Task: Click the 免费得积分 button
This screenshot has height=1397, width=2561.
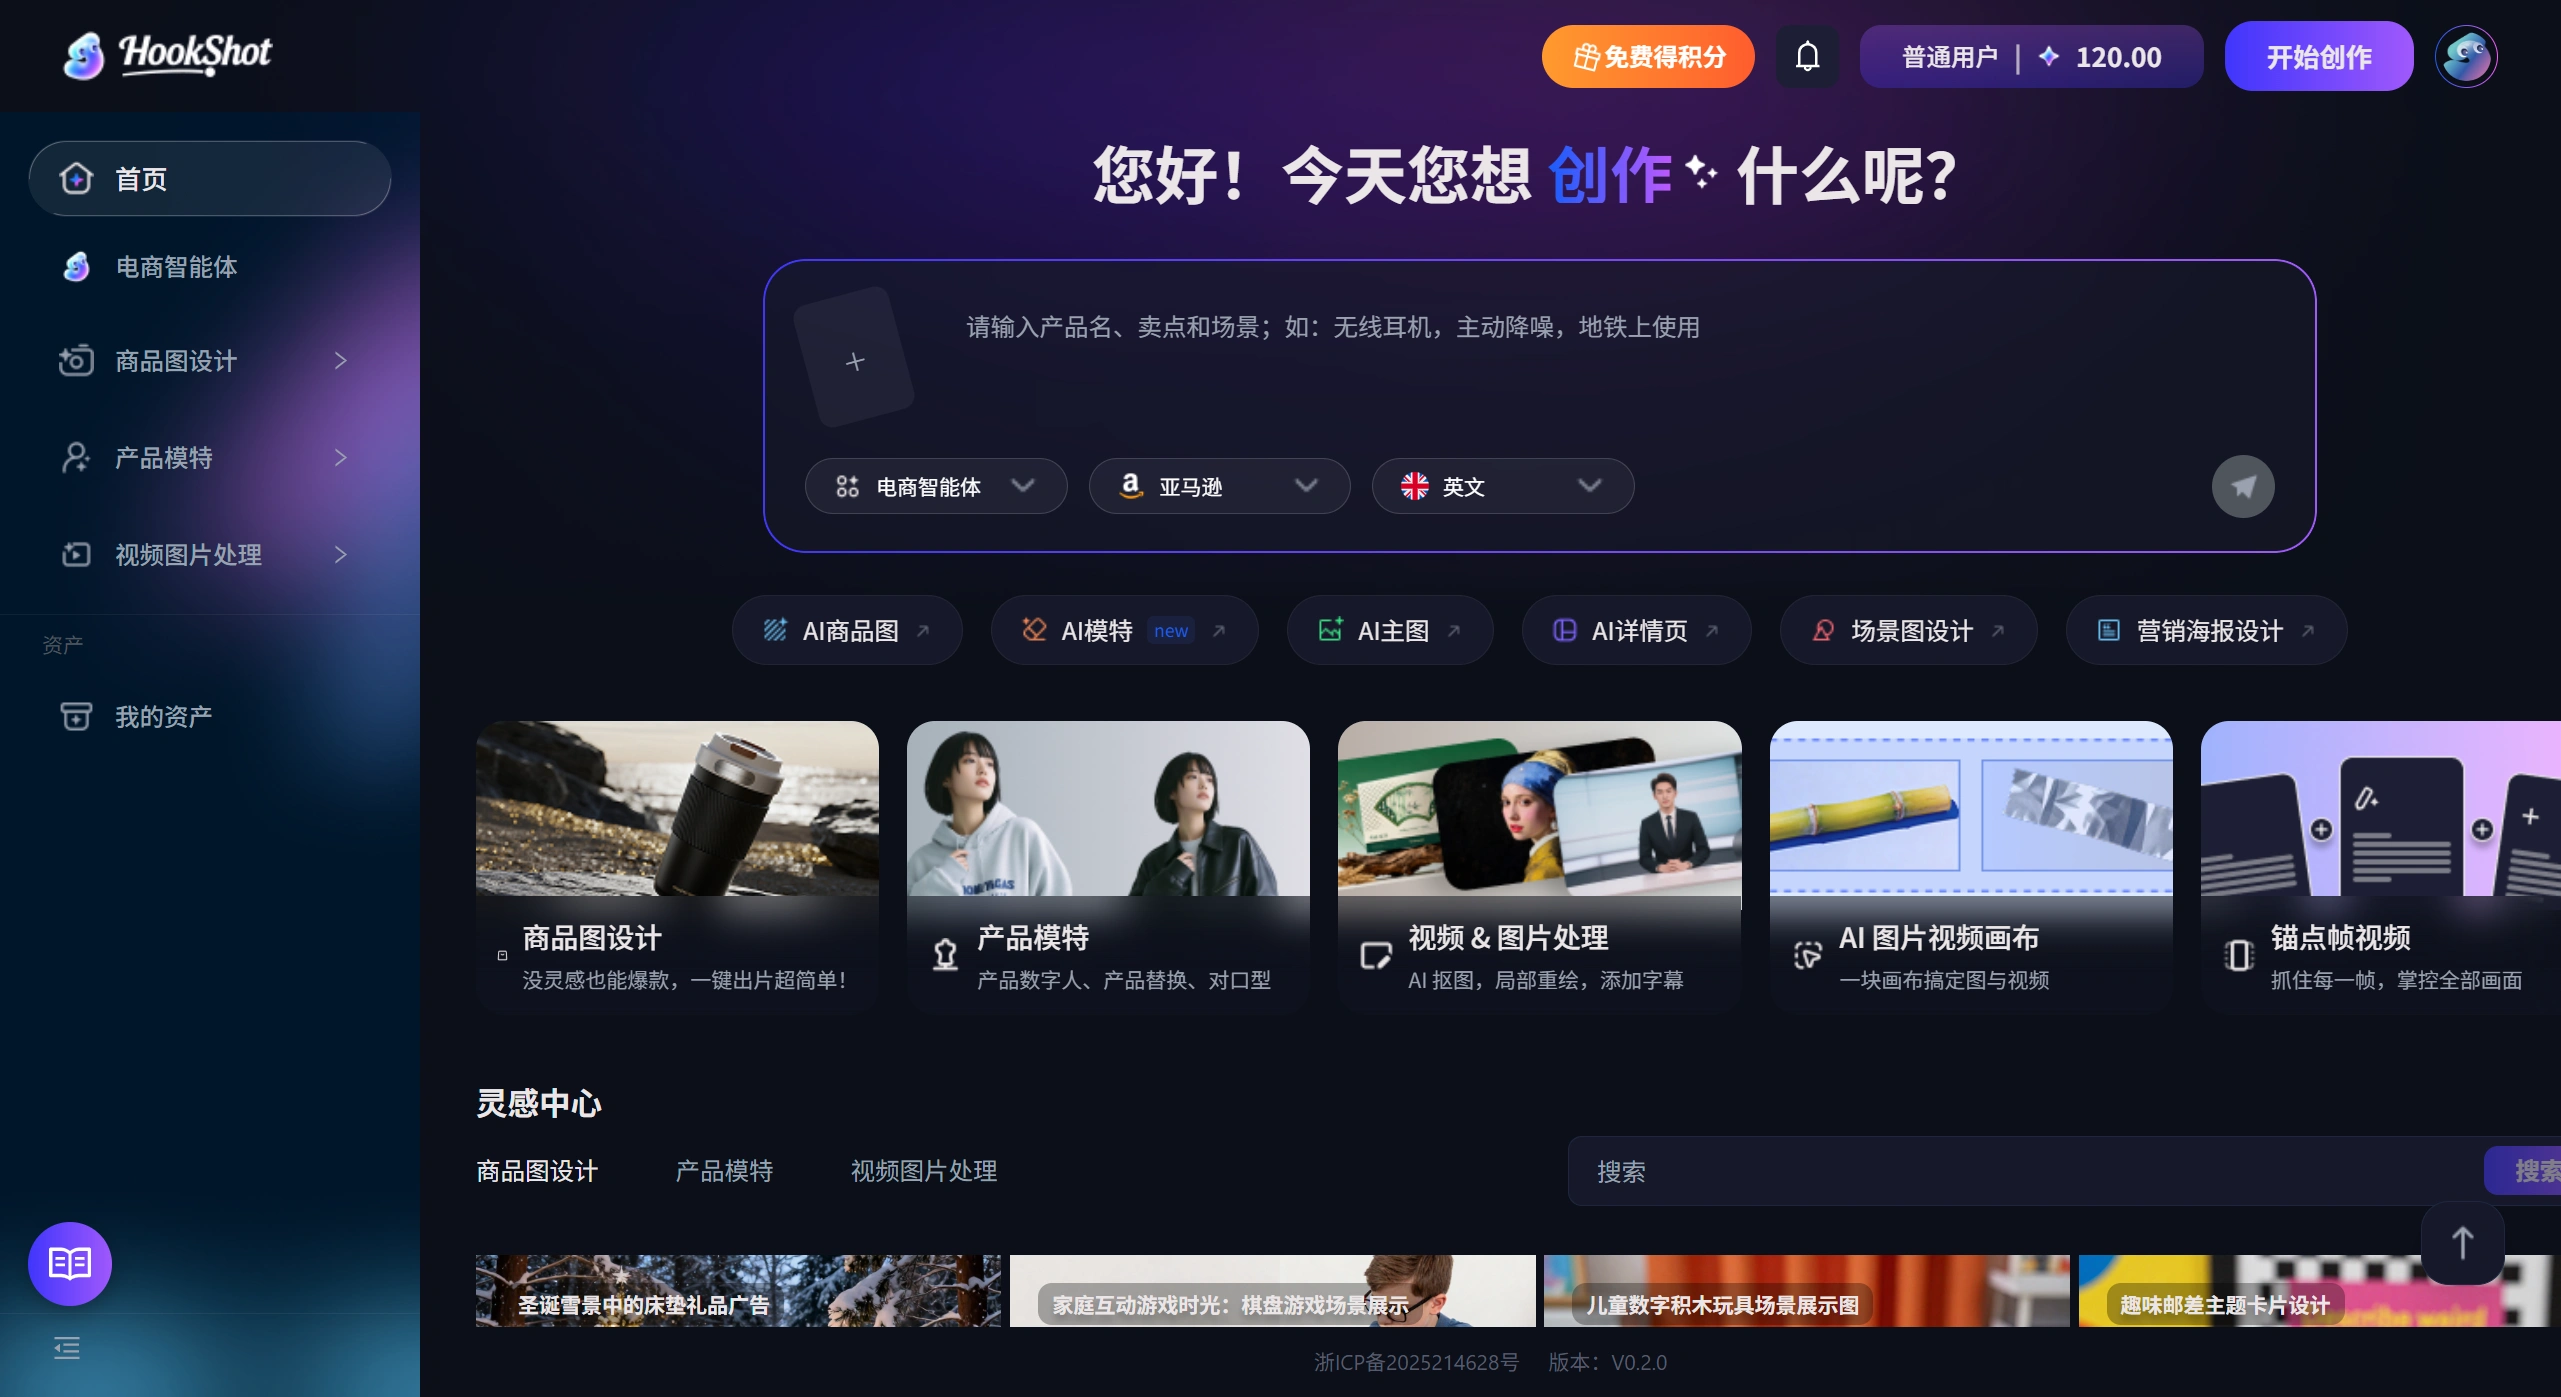Action: pos(1647,56)
